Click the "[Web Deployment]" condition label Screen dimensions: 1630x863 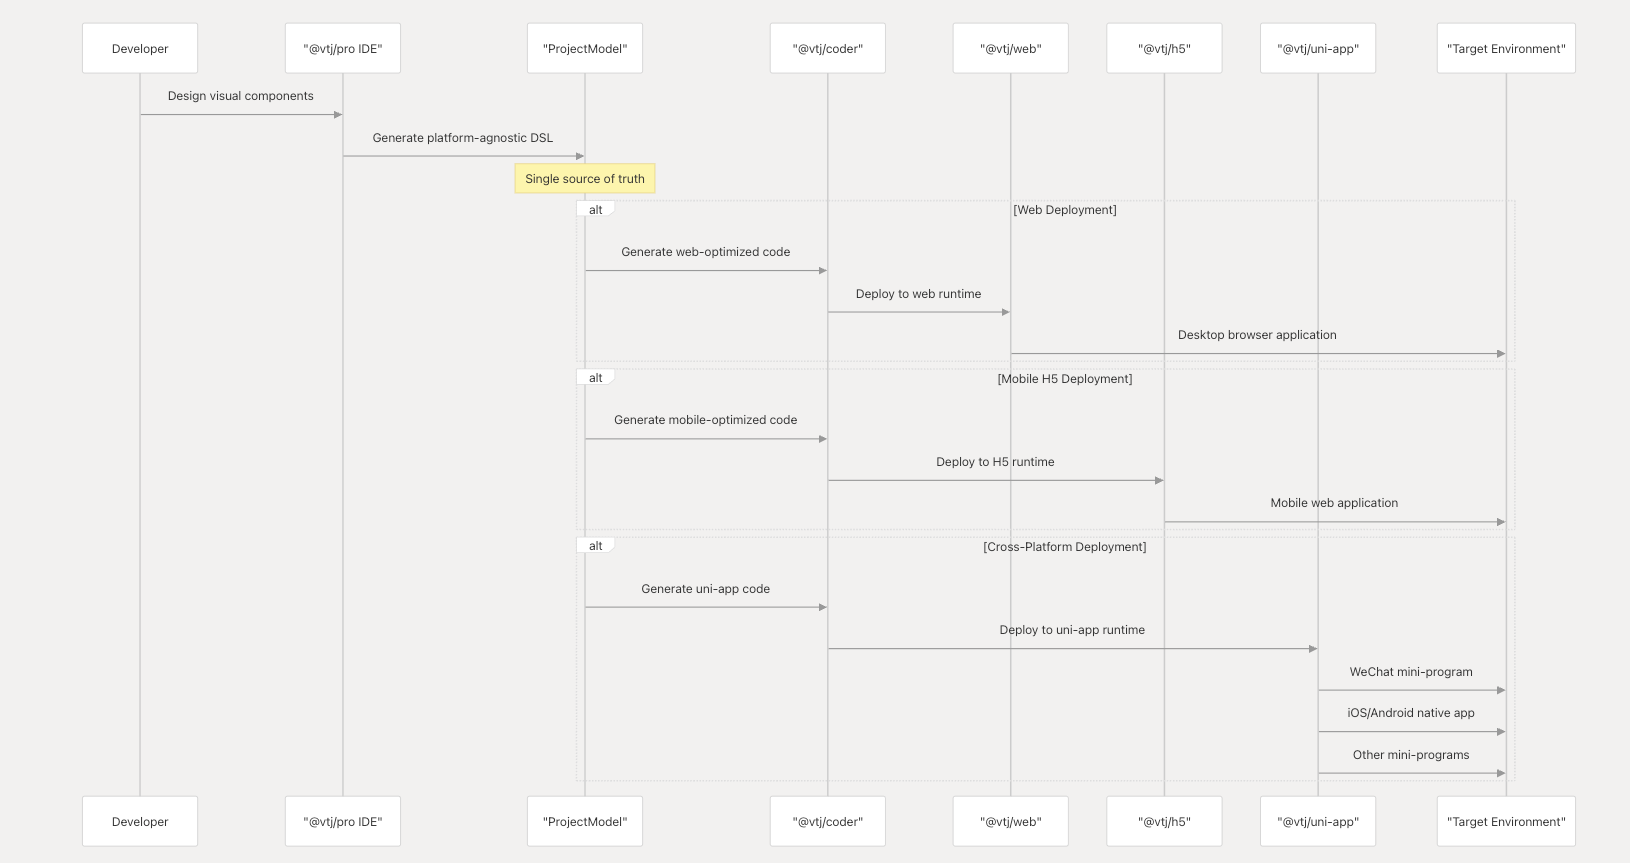tap(1065, 210)
